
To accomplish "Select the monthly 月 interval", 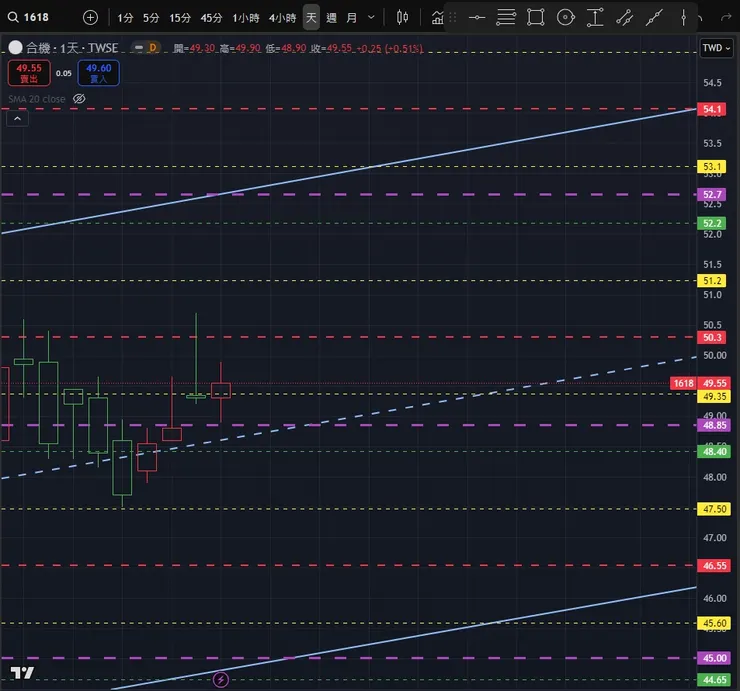I will pos(351,18).
